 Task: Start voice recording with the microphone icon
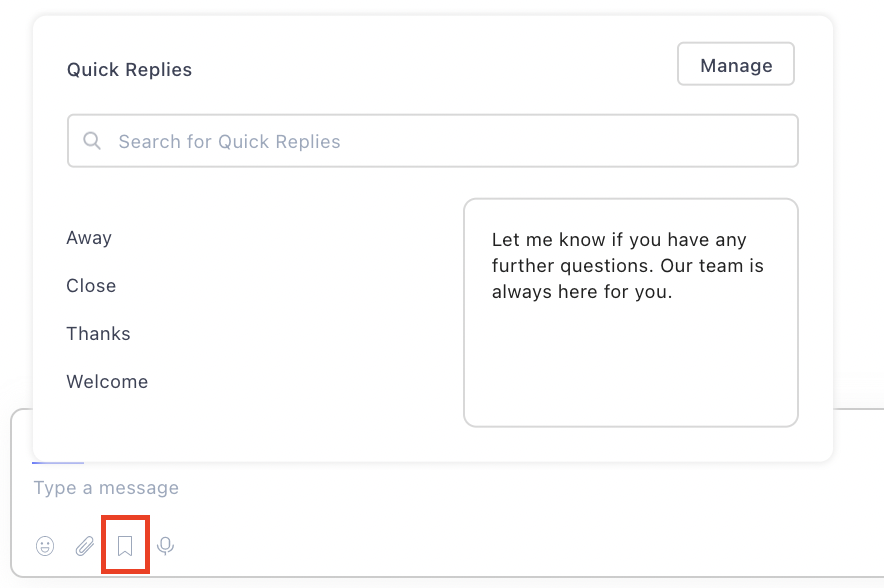coord(166,546)
